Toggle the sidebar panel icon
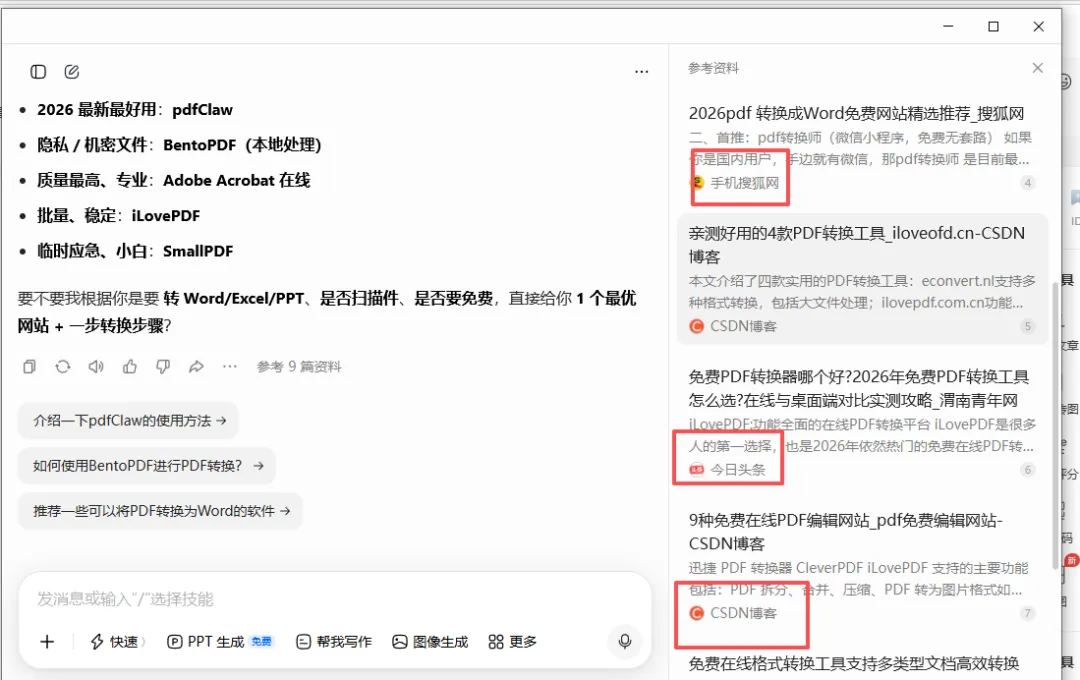The width and height of the screenshot is (1080, 680). [x=38, y=72]
